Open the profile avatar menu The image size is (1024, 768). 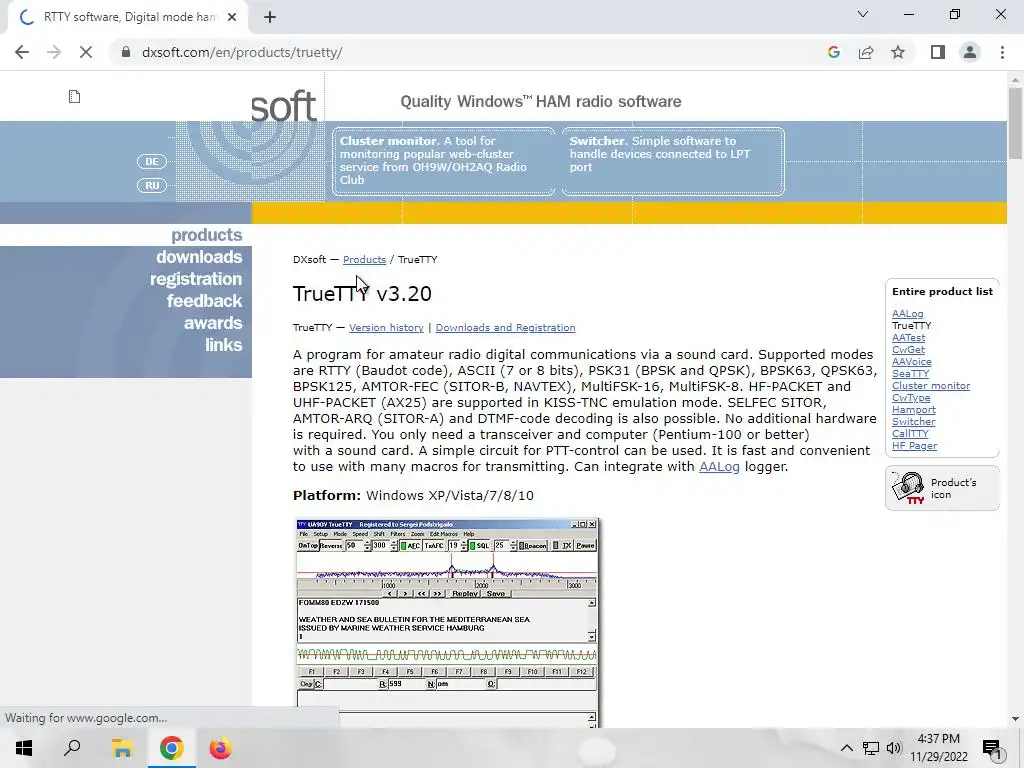pyautogui.click(x=970, y=52)
